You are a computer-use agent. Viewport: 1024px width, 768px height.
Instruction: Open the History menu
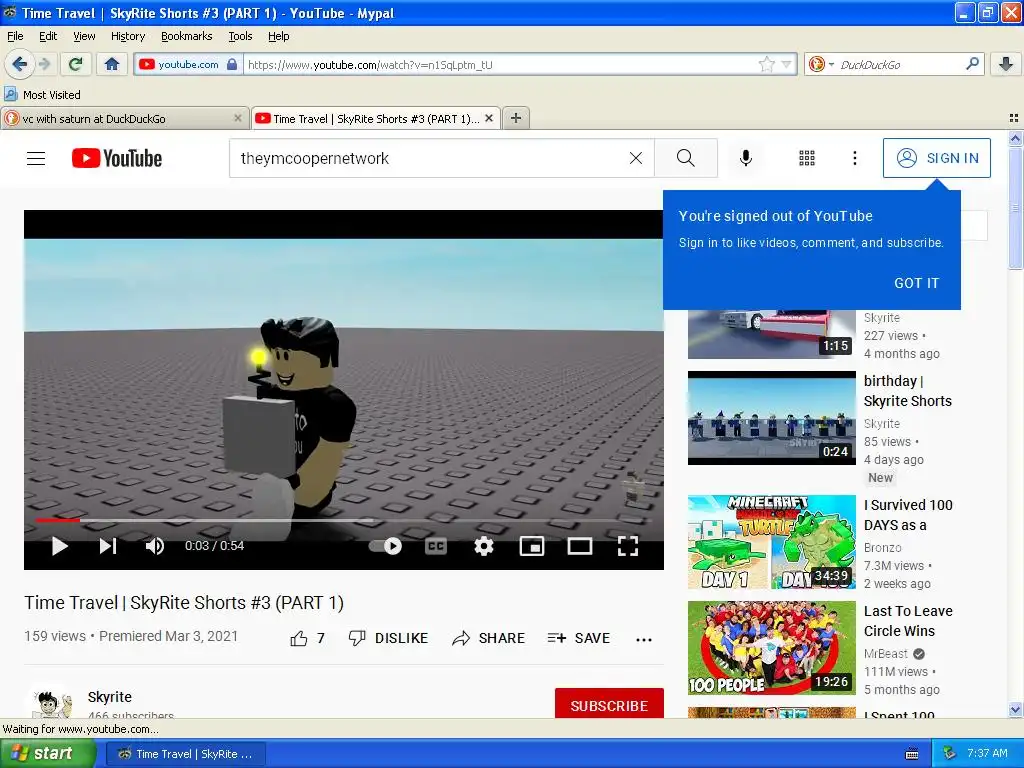[128, 36]
